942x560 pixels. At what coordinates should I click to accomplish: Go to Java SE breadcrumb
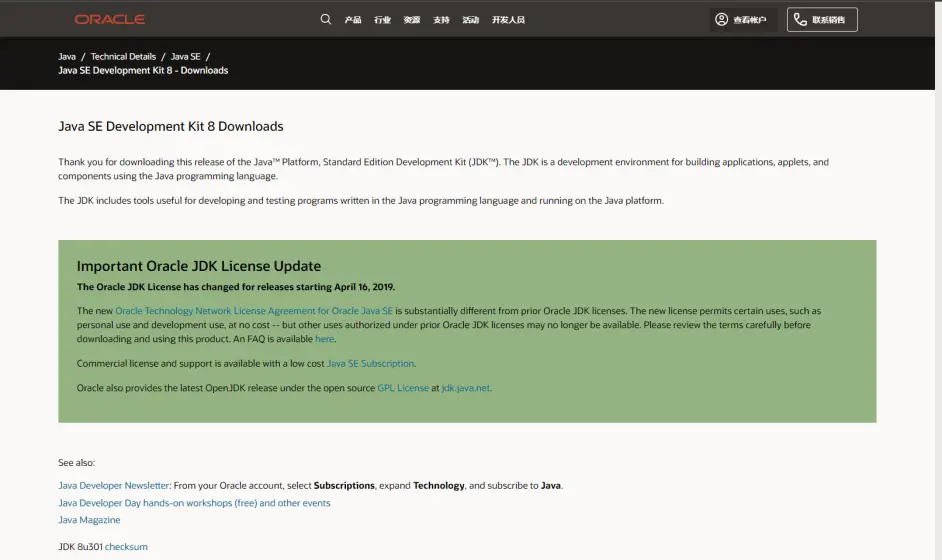pyautogui.click(x=186, y=56)
